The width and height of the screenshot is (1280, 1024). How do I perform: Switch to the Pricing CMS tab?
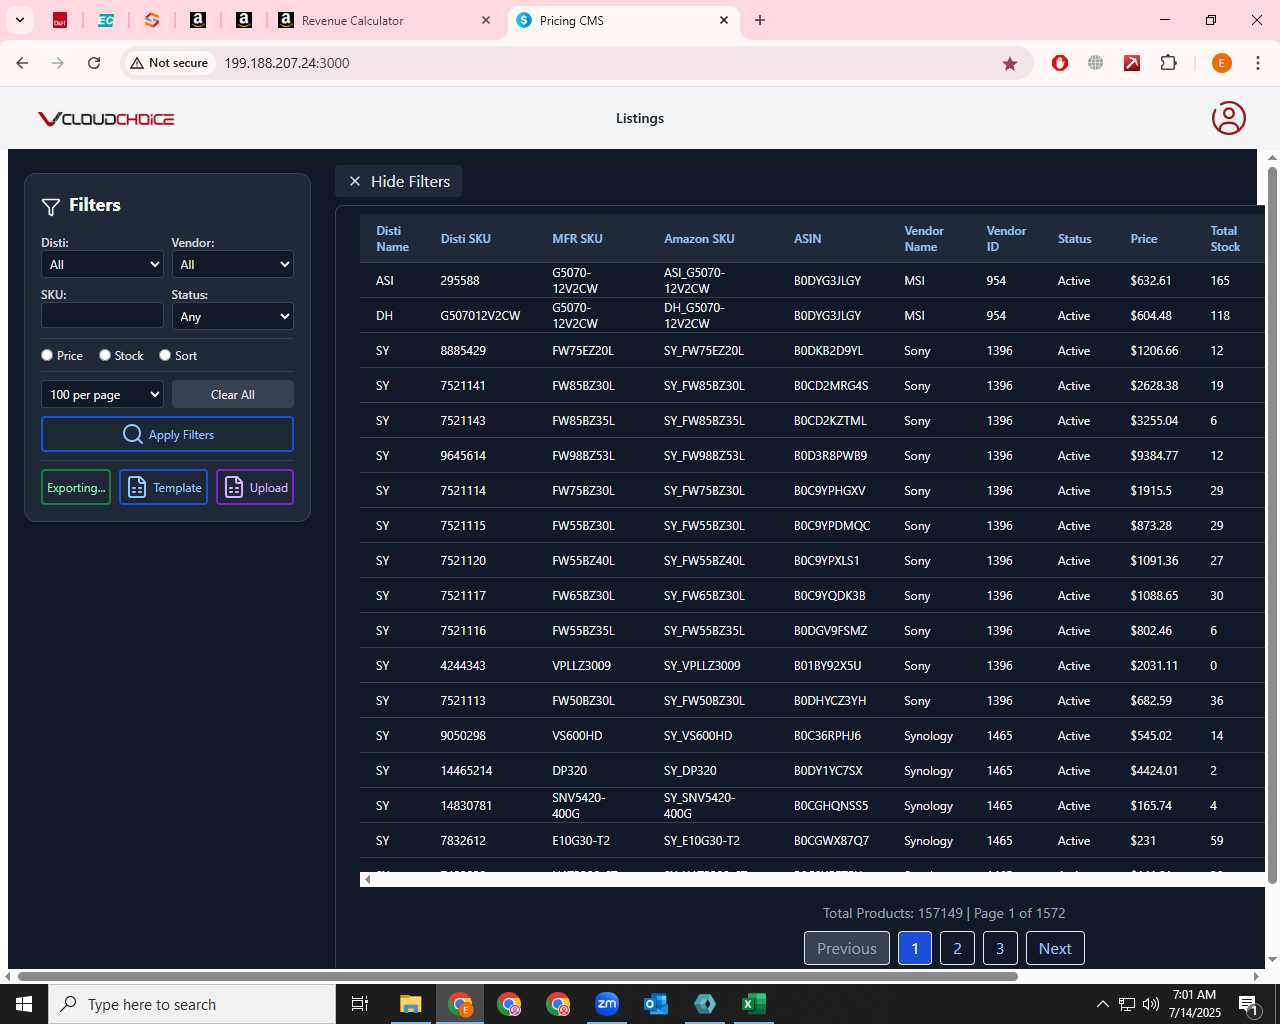click(622, 20)
